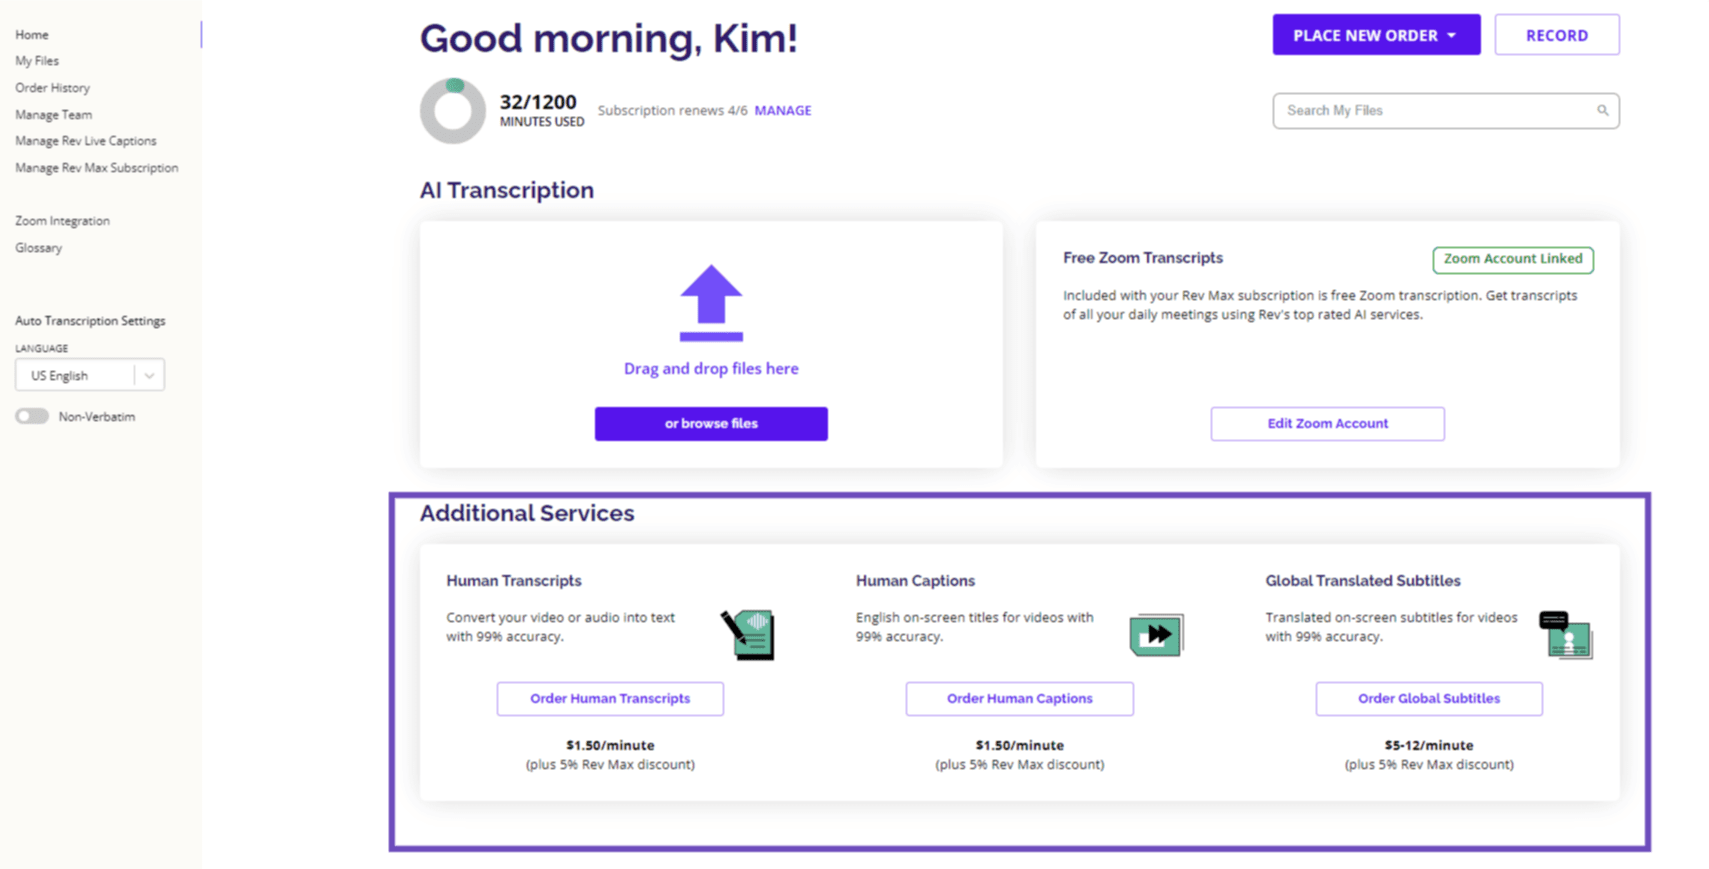Image resolution: width=1709 pixels, height=869 pixels.
Task: Open Manage Team page
Action: tap(53, 115)
